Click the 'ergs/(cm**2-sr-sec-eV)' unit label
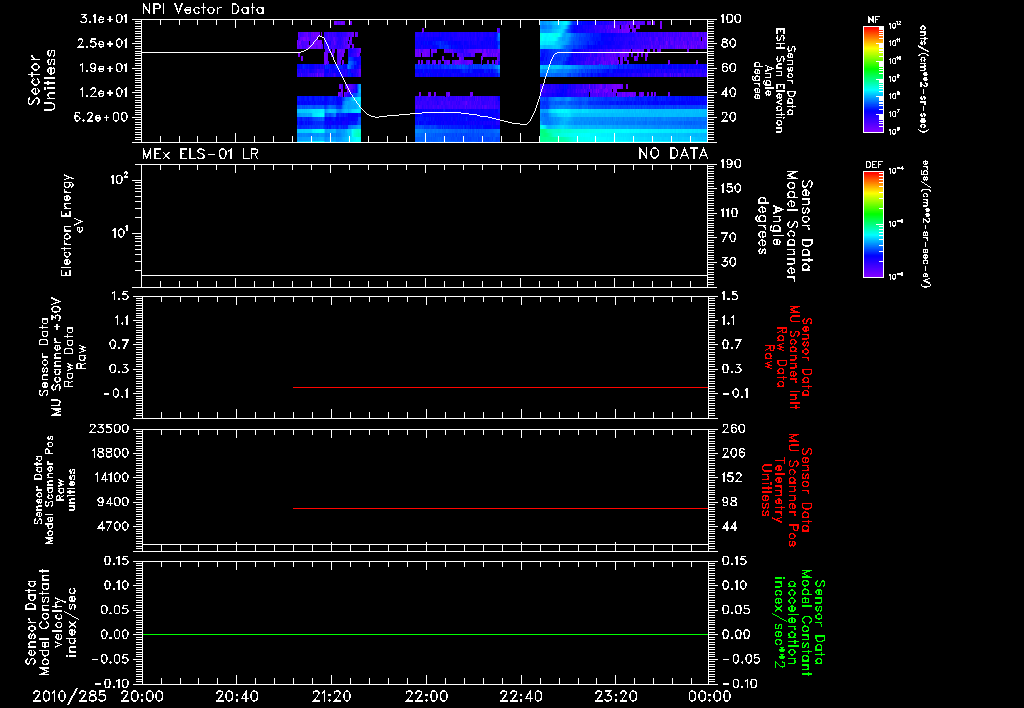 (x=925, y=223)
